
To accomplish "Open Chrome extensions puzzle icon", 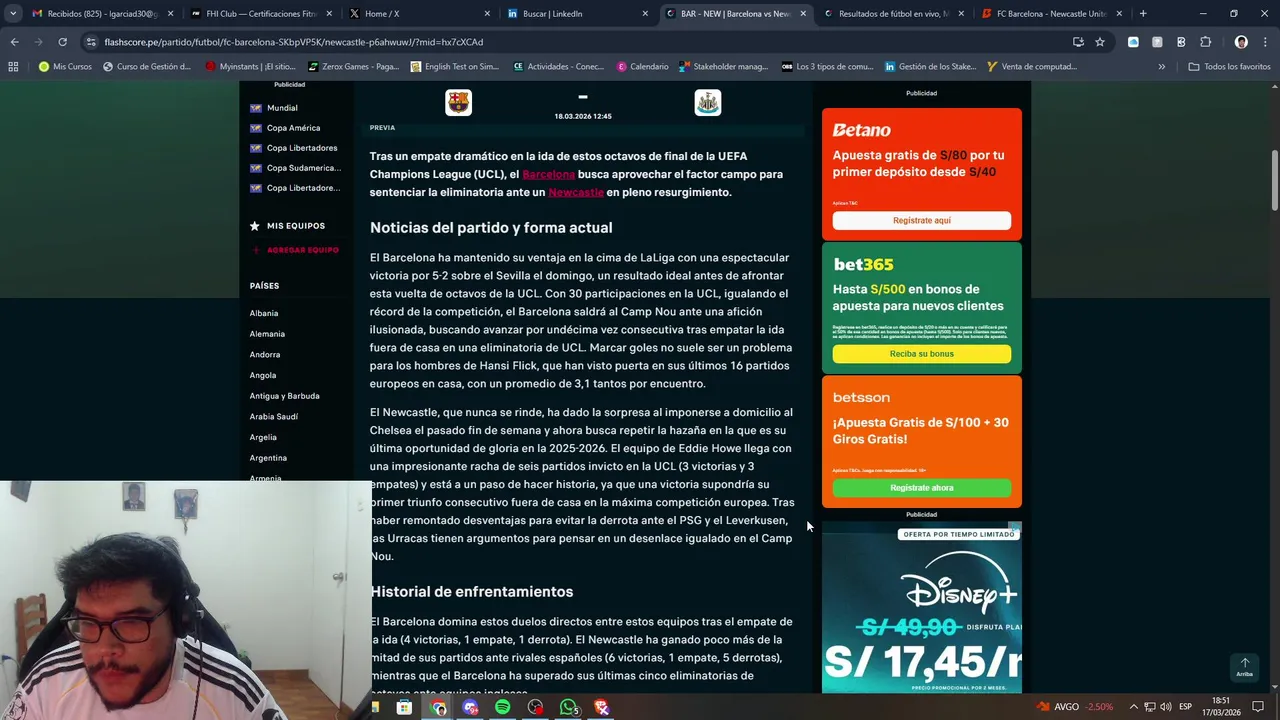I will tap(1205, 42).
